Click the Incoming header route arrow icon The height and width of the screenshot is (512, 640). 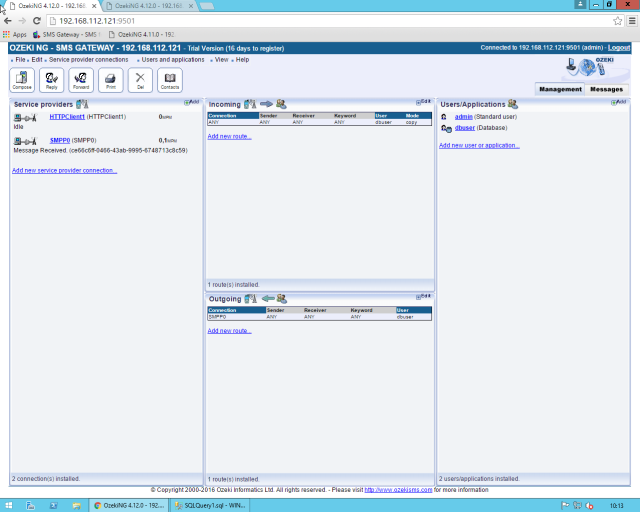coord(266,104)
